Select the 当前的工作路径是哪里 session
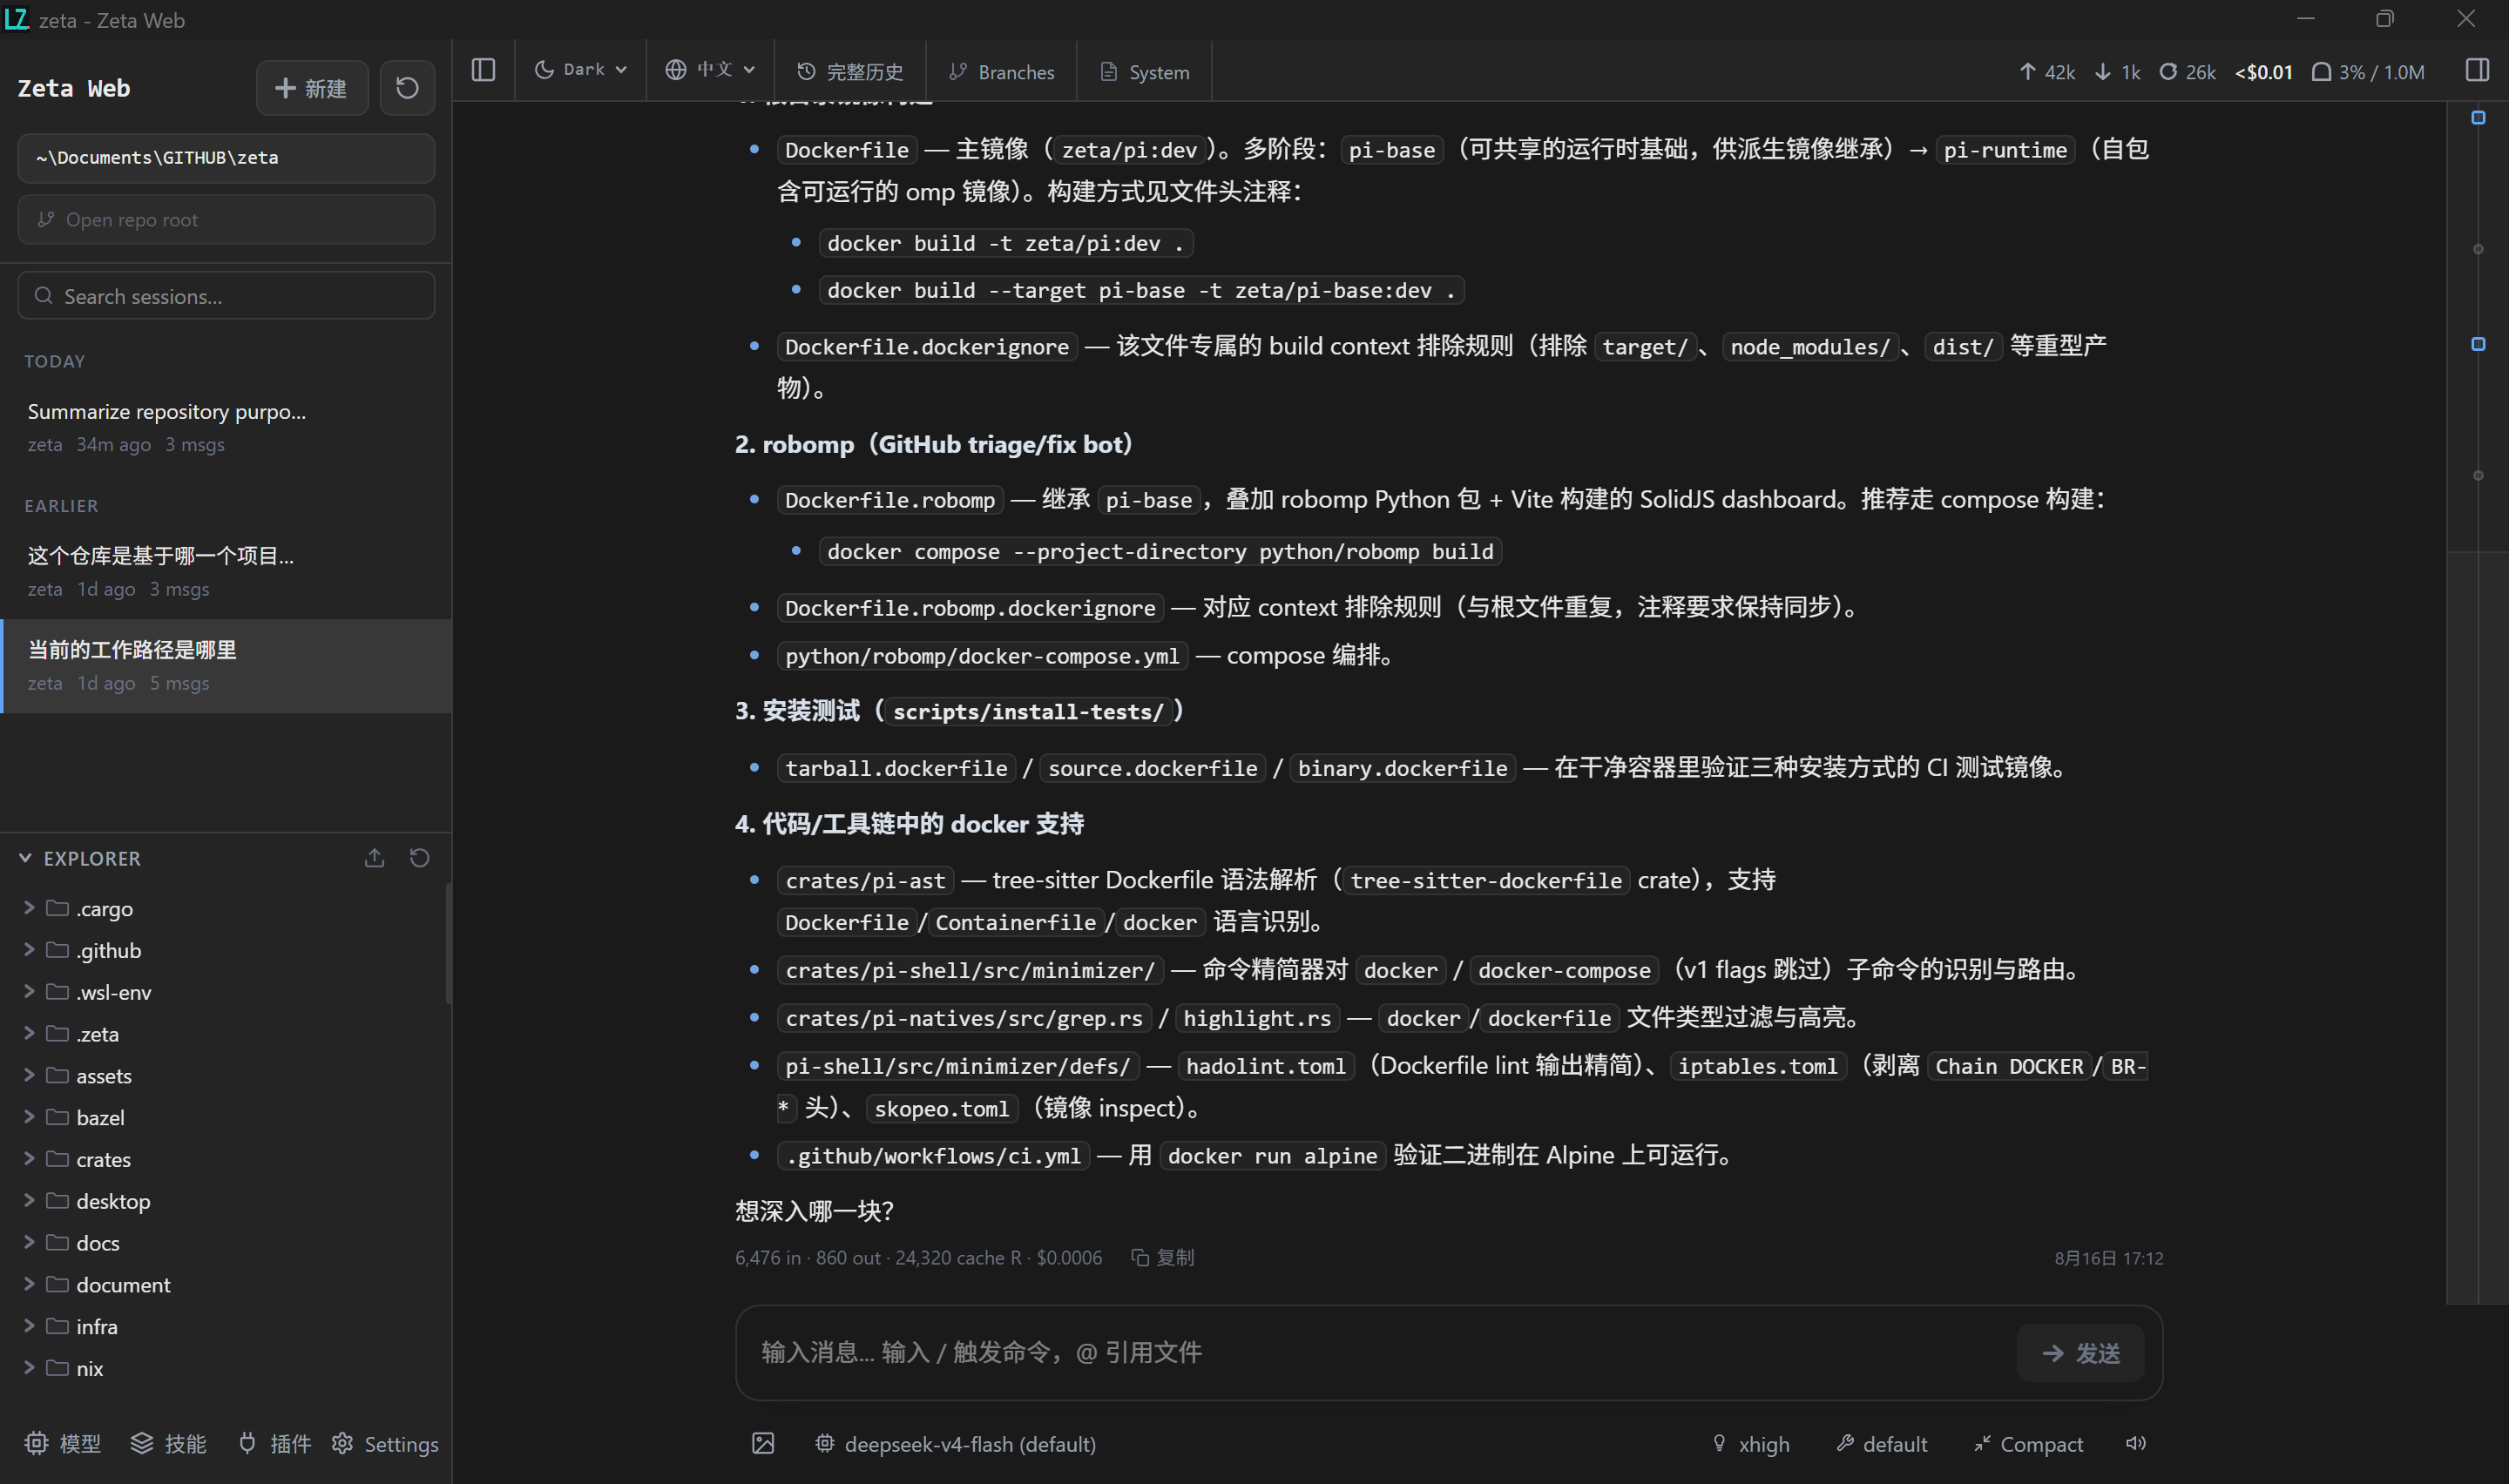Viewport: 2509px width, 1484px height. tap(226, 666)
